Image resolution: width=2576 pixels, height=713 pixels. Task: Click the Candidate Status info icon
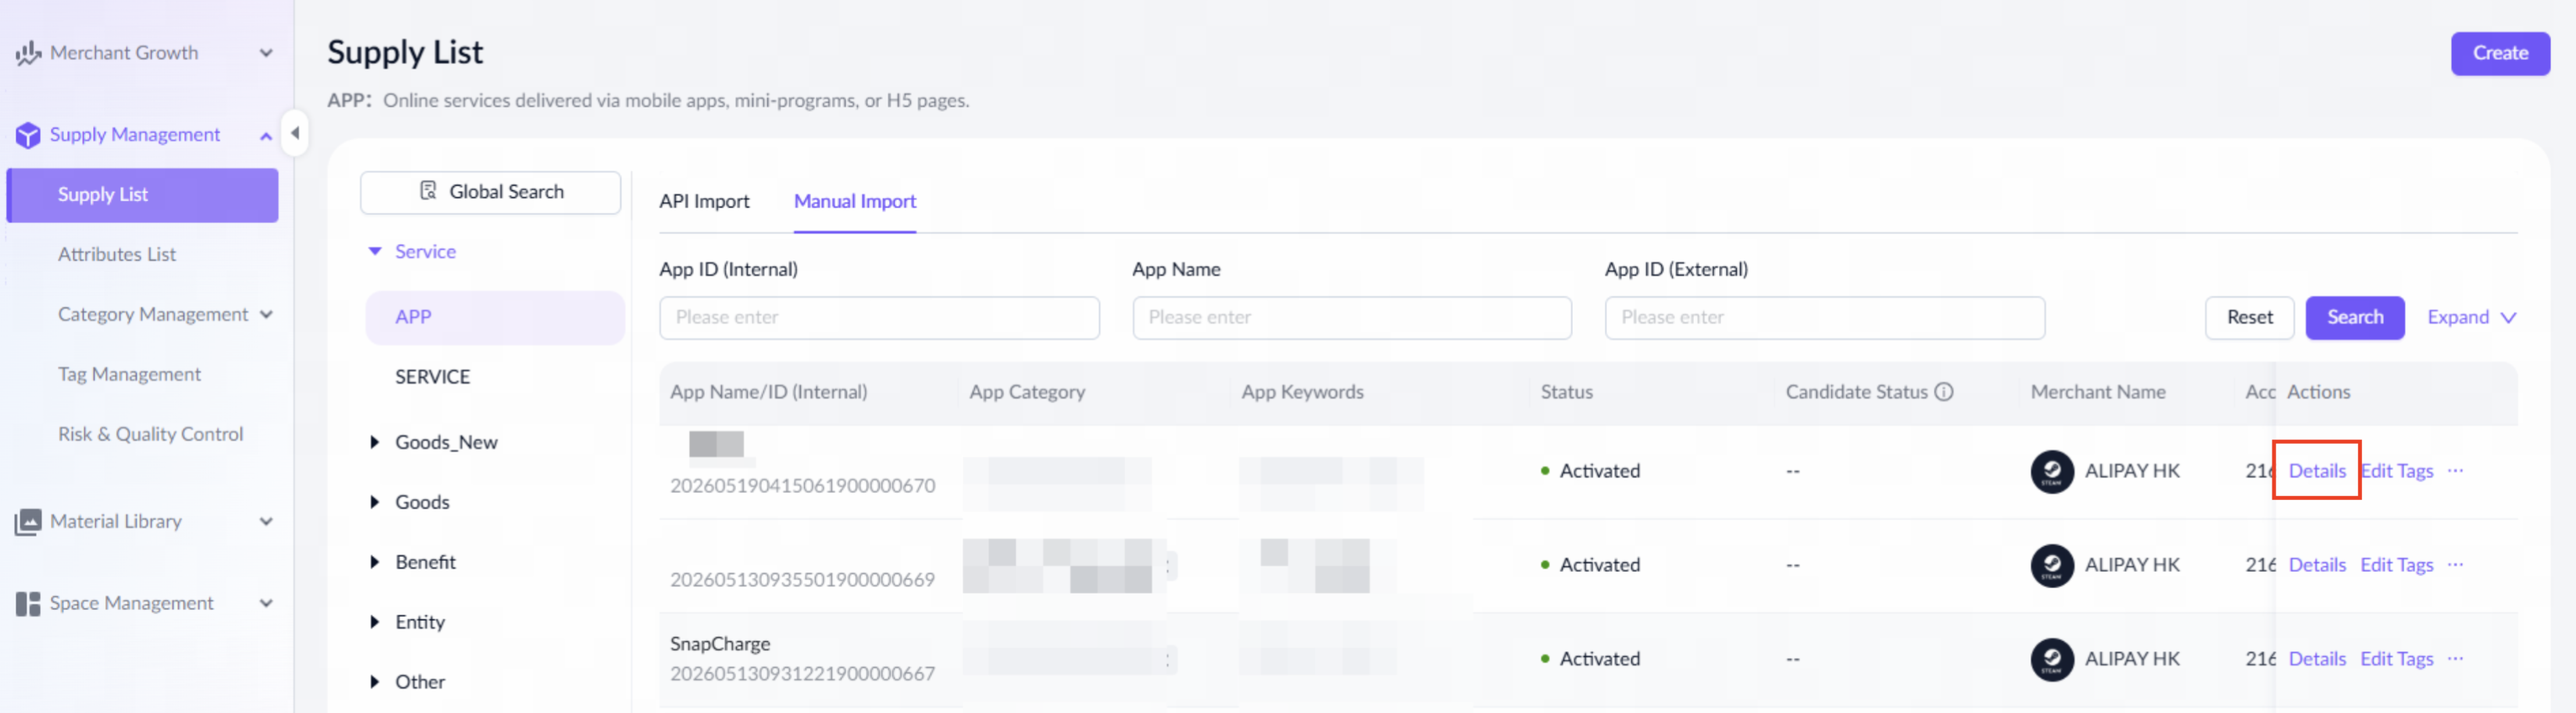pyautogui.click(x=1943, y=392)
